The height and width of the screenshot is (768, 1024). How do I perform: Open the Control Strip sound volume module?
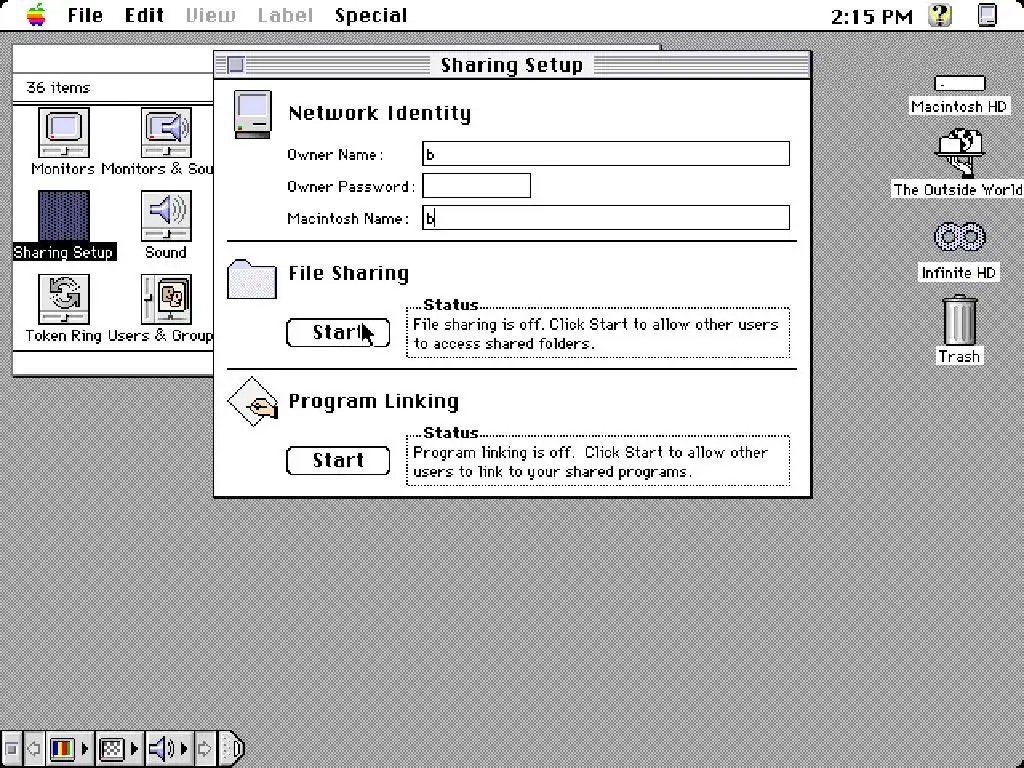click(x=168, y=748)
